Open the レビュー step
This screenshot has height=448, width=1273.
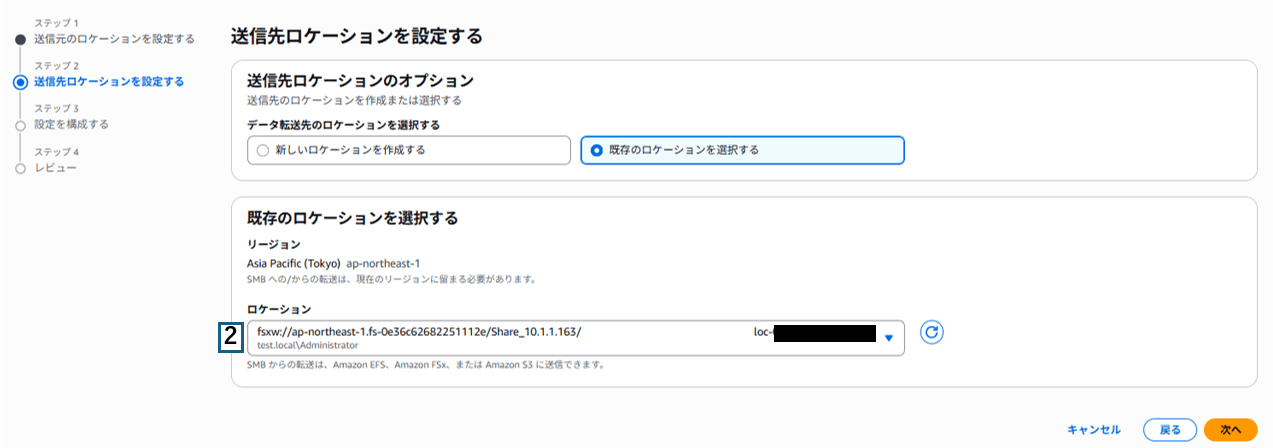click(x=55, y=168)
